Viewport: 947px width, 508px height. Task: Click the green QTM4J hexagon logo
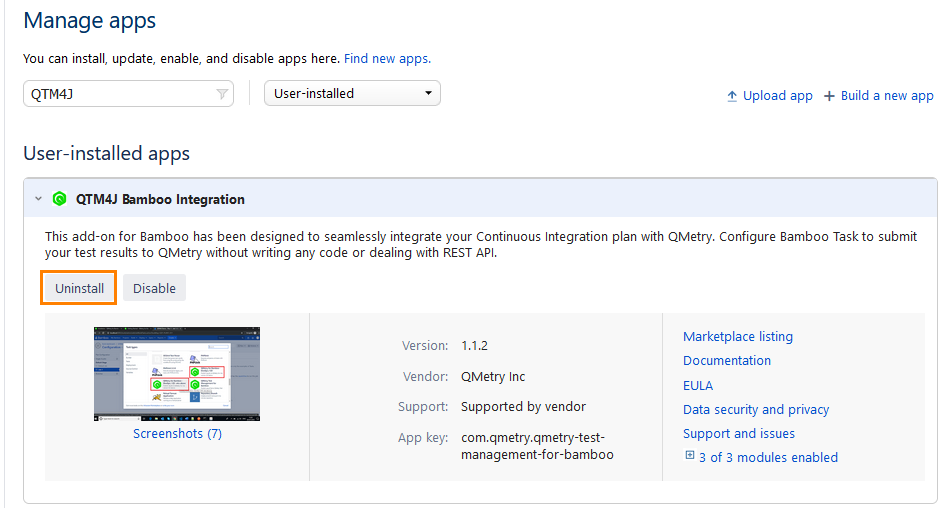(60, 199)
